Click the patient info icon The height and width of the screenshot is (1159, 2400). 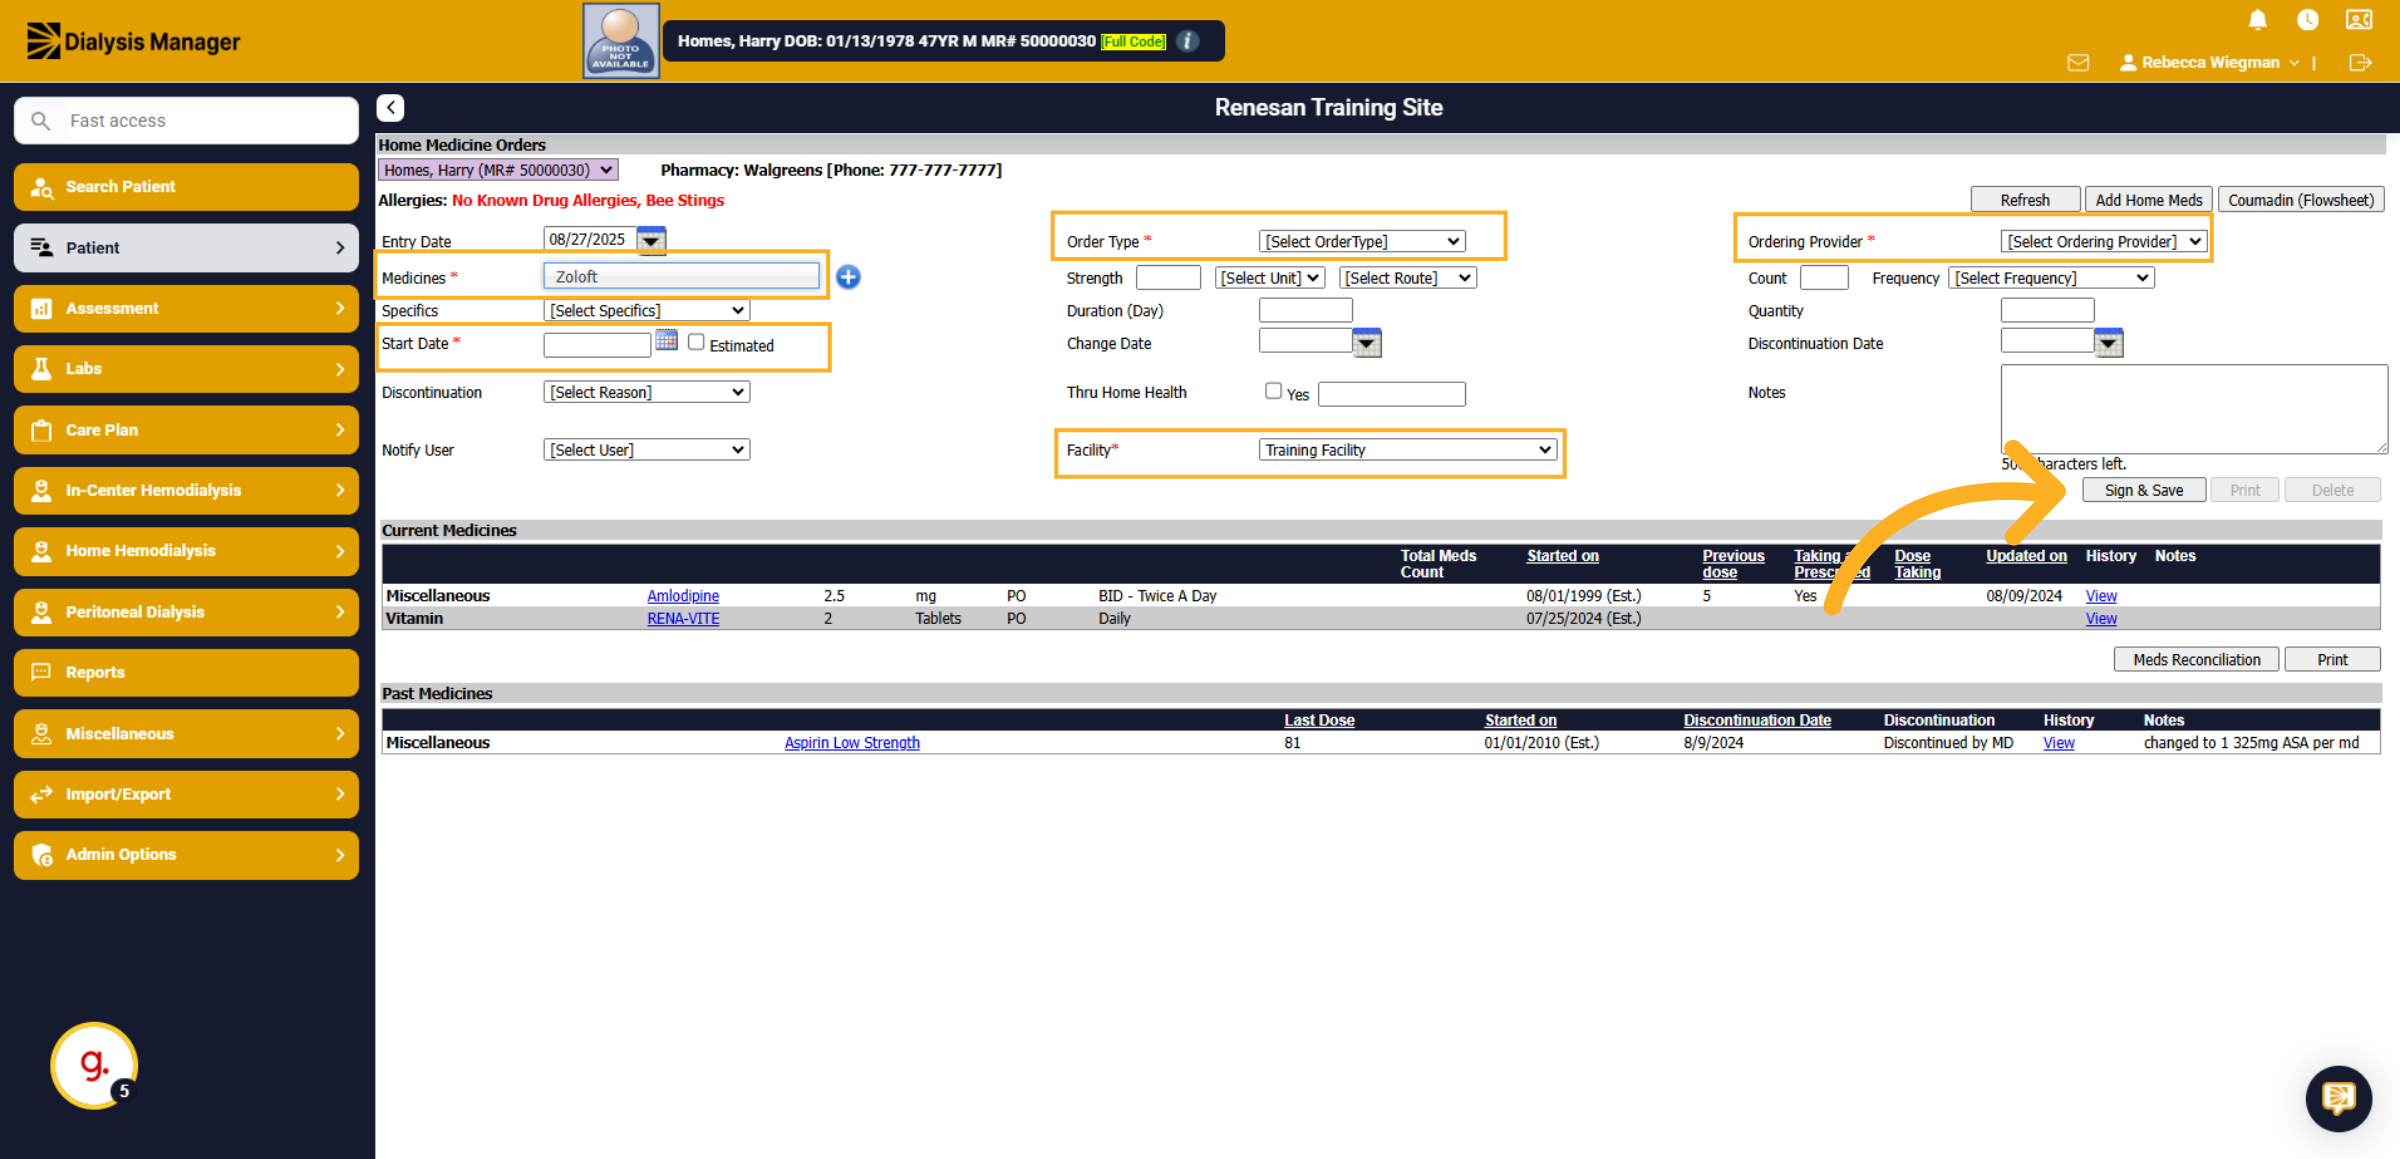tap(1188, 41)
